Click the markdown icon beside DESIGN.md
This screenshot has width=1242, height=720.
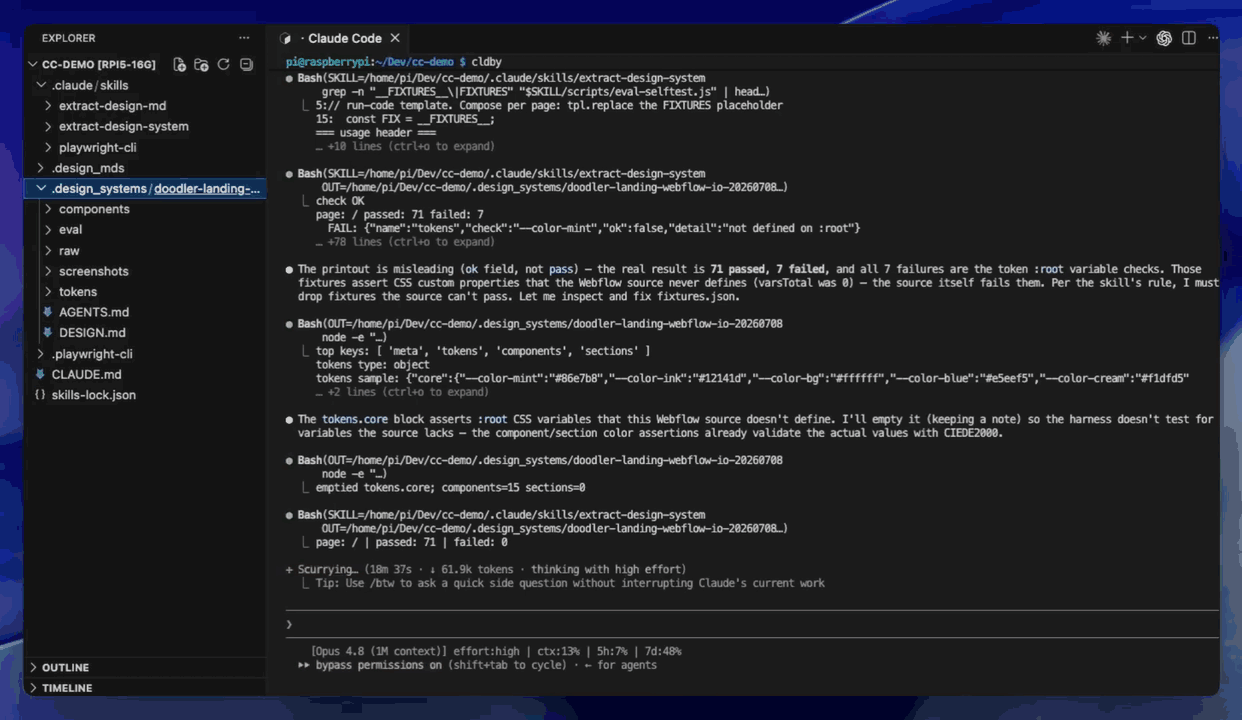(48, 332)
